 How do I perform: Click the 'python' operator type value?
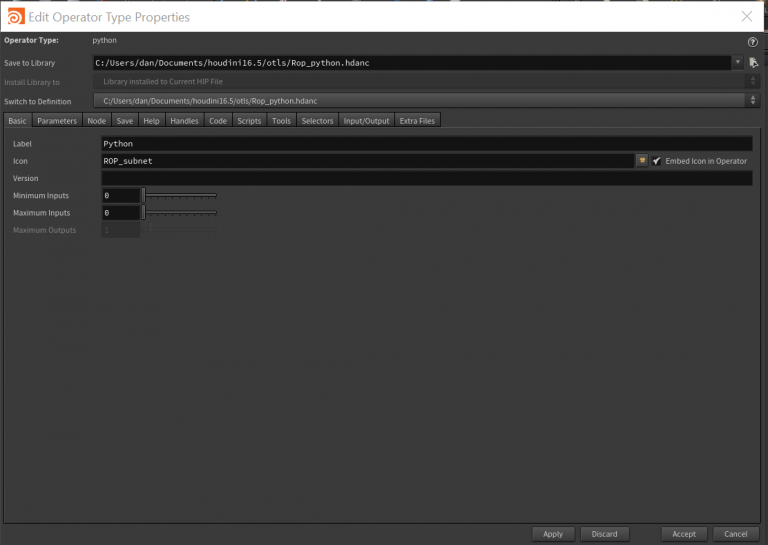coord(104,40)
